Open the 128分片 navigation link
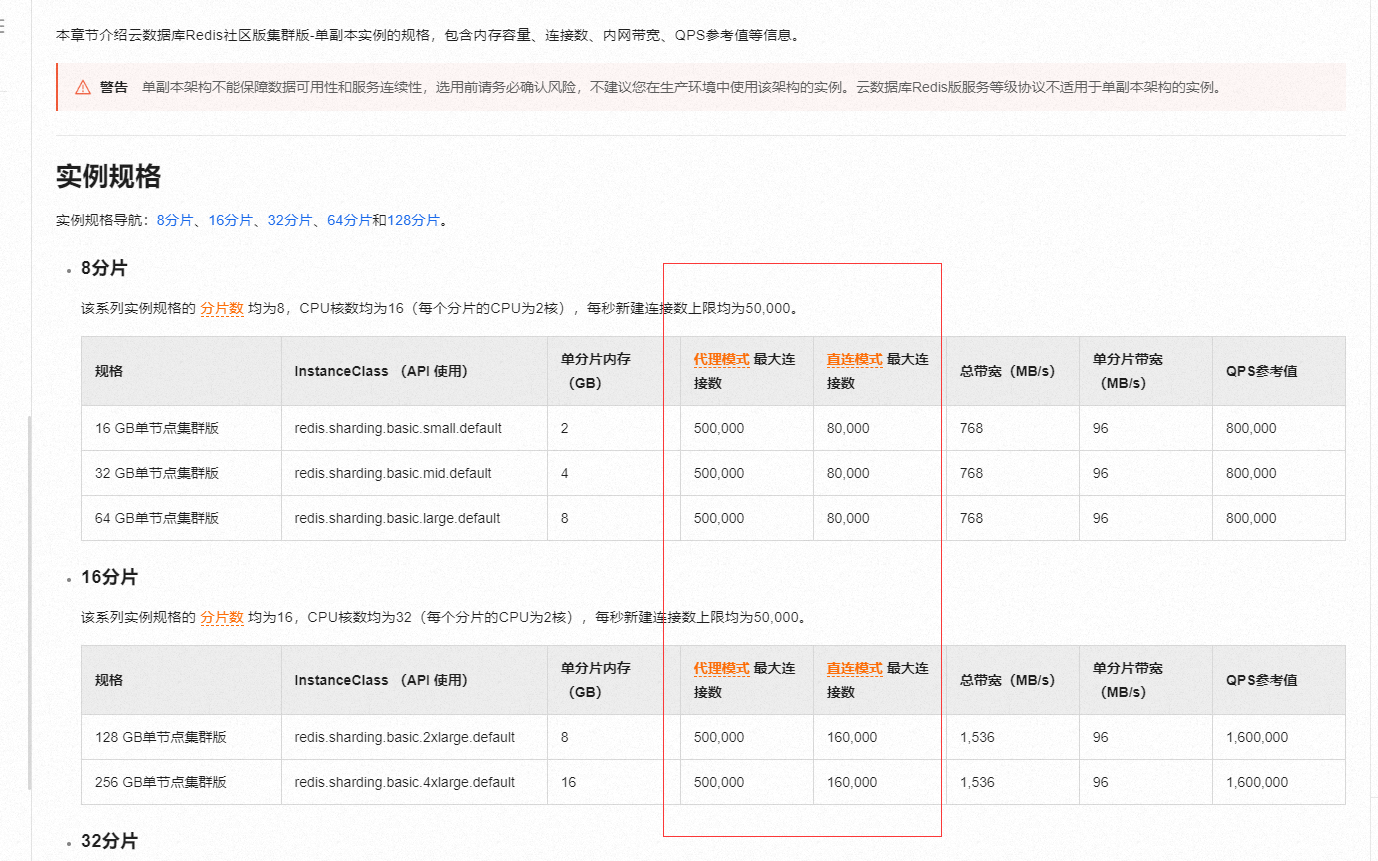 pyautogui.click(x=413, y=220)
